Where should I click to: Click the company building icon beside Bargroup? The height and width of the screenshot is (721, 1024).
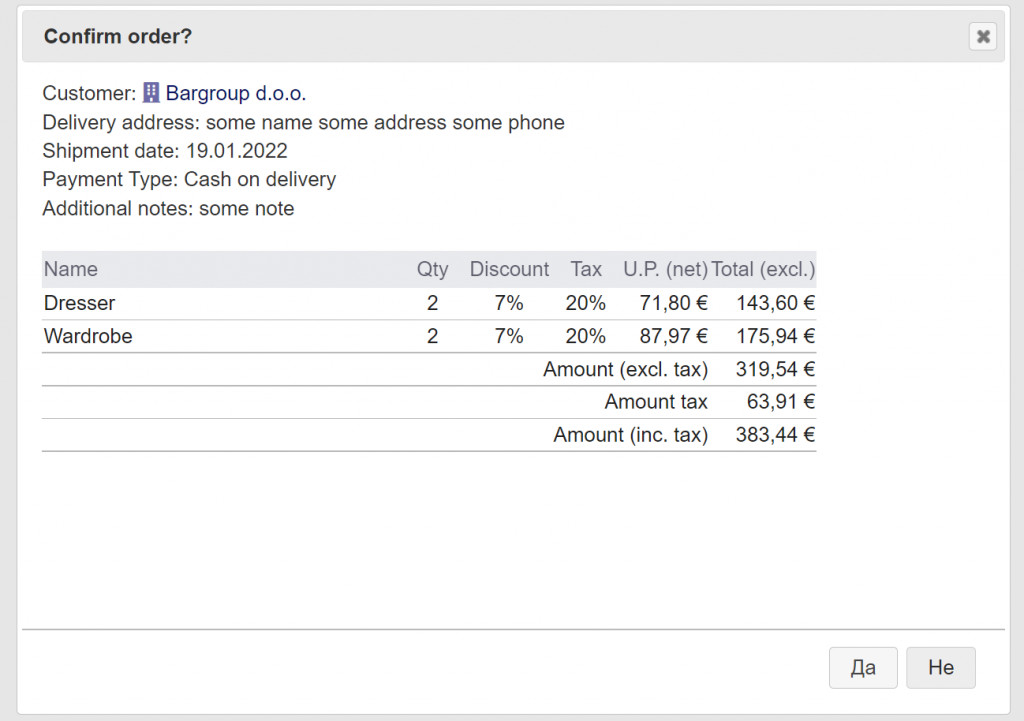[151, 93]
